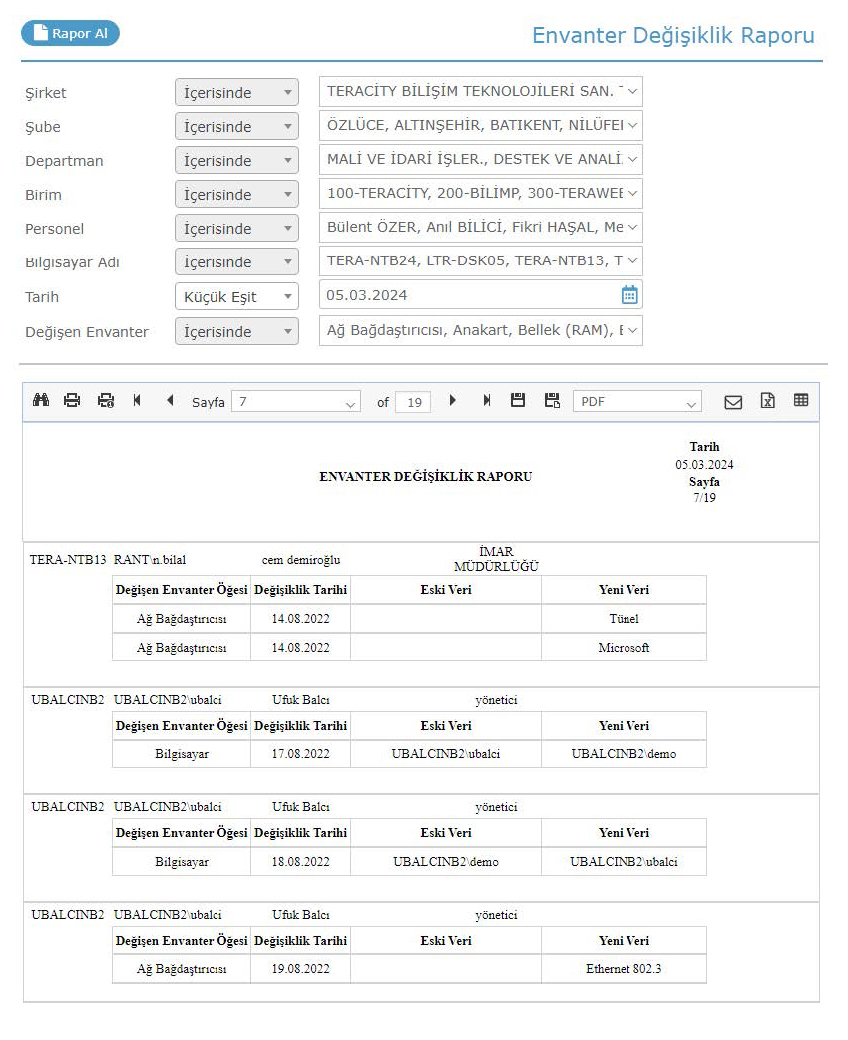Click 'UBALCINB2\demo' in the 17.08.2022 row

[x=624, y=754]
